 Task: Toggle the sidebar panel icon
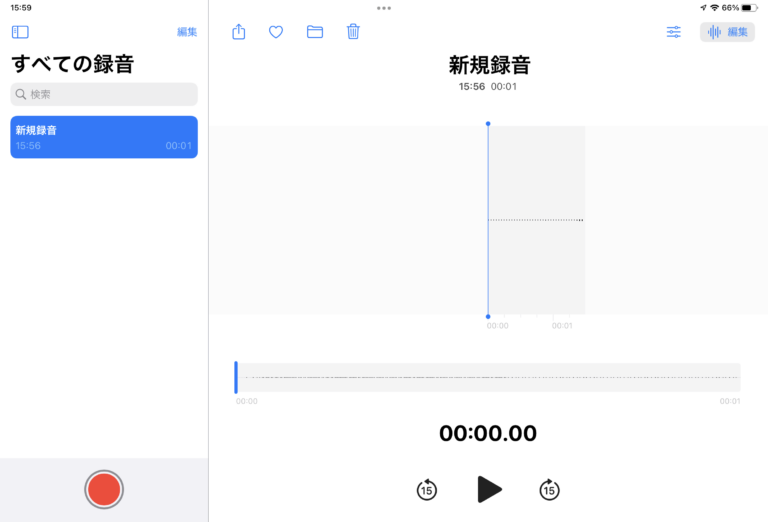point(20,32)
